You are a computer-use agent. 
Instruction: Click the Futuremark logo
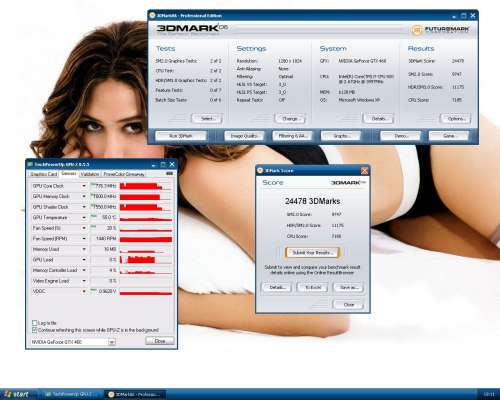pyautogui.click(x=441, y=30)
